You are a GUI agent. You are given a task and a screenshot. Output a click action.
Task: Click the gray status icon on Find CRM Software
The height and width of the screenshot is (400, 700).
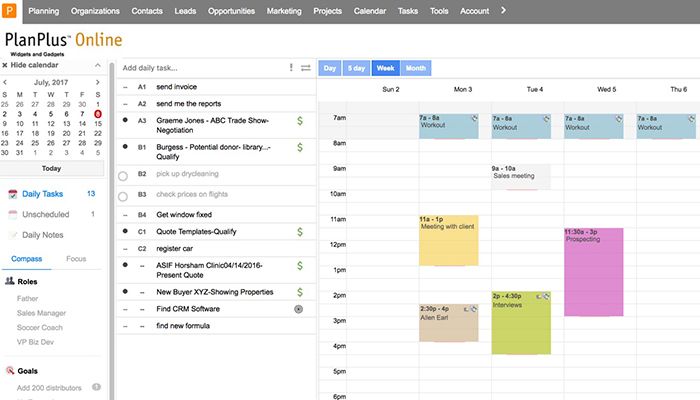pyautogui.click(x=298, y=309)
